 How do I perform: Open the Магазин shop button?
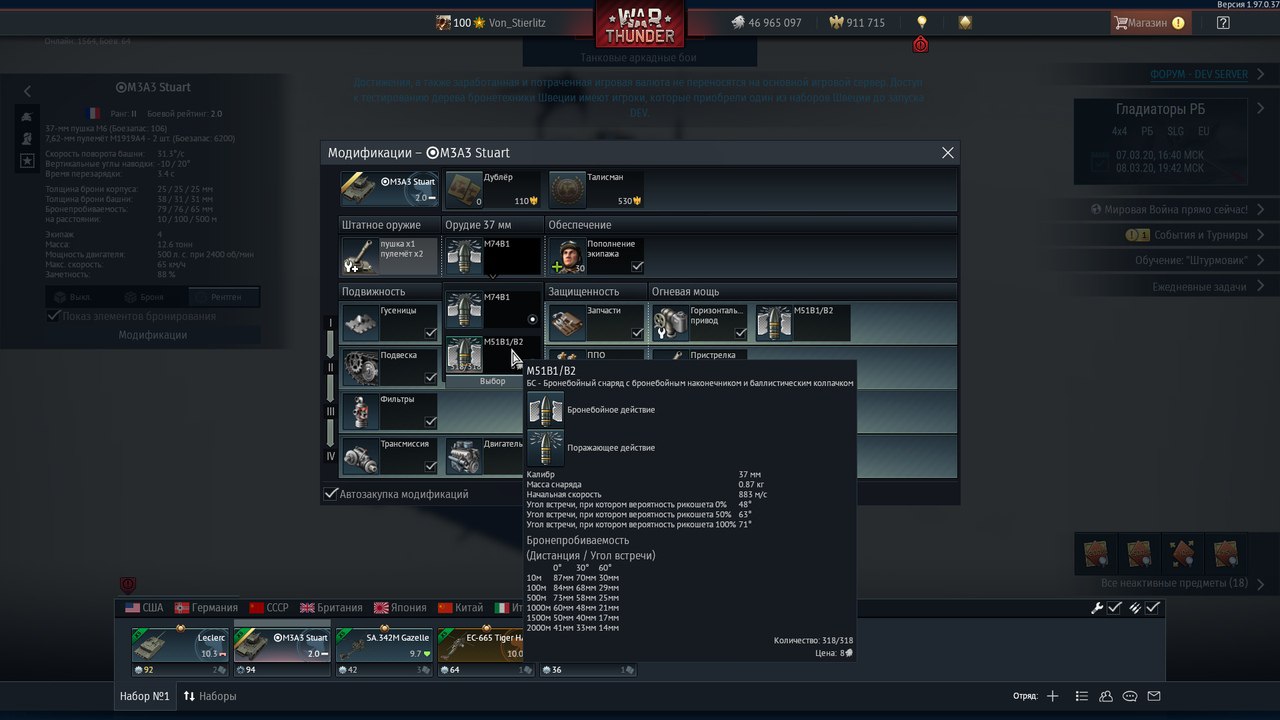click(1151, 22)
